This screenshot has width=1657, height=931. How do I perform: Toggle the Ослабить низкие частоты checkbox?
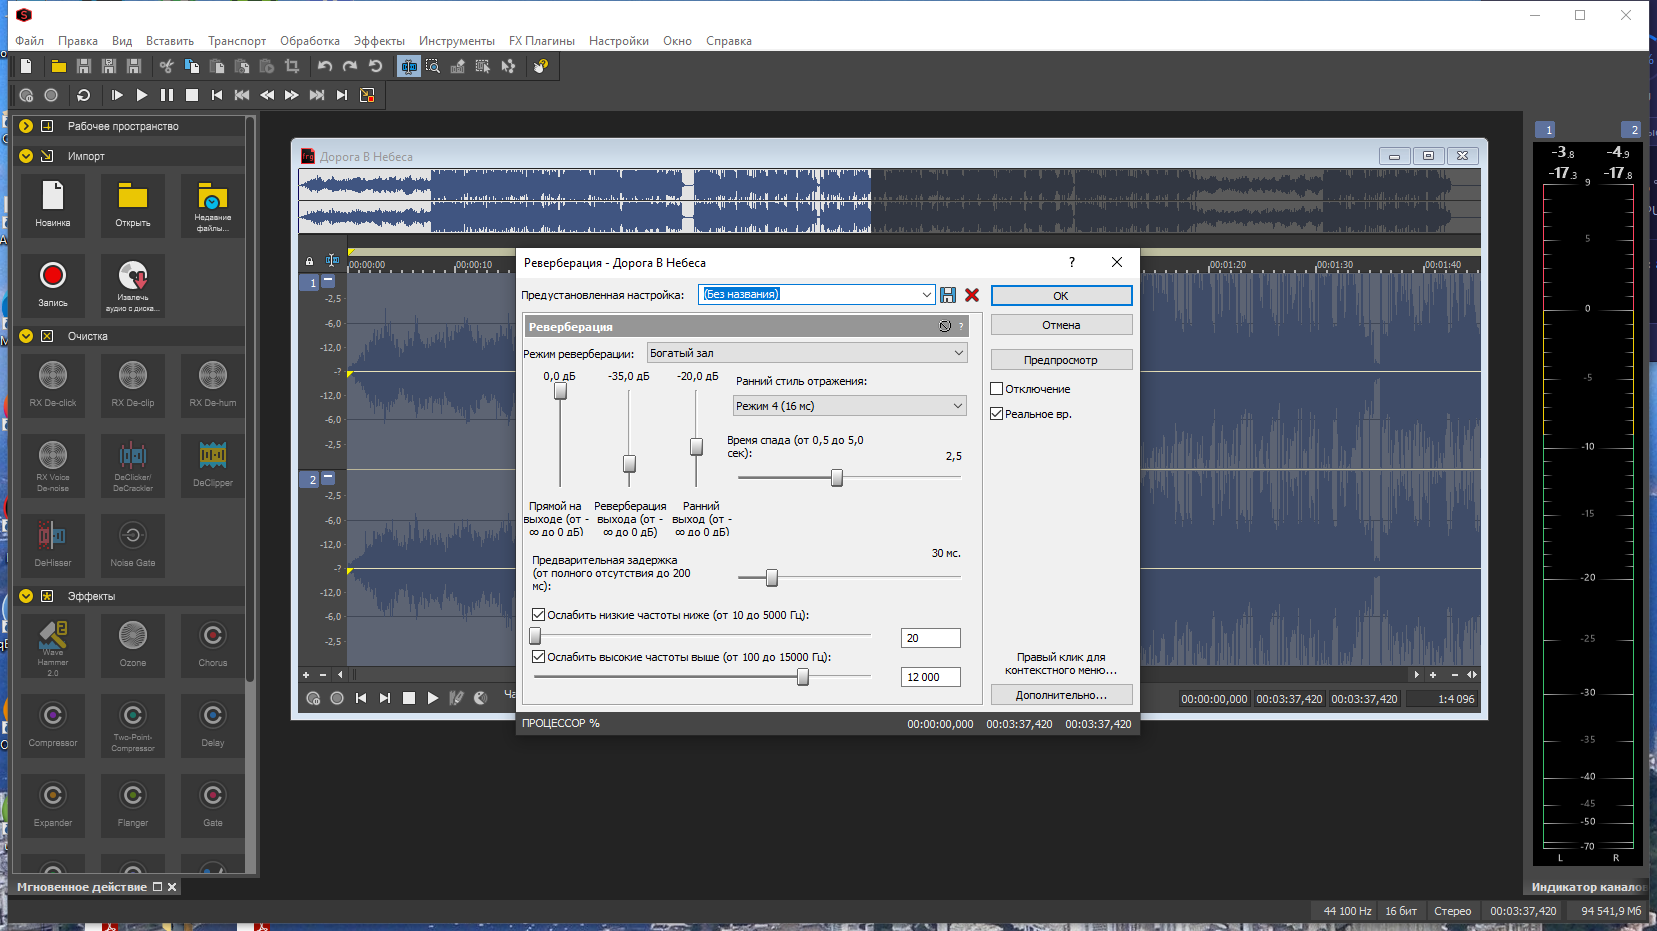(x=539, y=615)
